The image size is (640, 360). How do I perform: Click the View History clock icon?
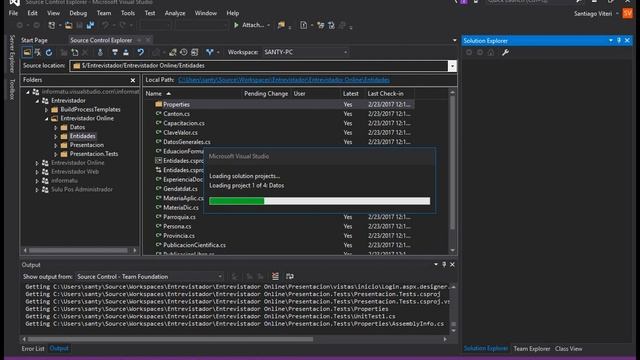pos(184,52)
